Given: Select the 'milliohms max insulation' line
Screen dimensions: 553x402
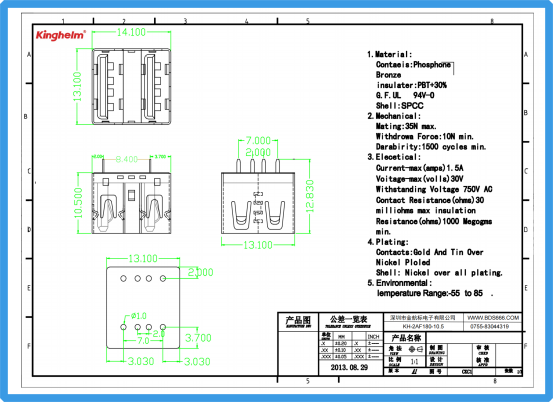Looking at the screenshot, I should (x=426, y=211).
